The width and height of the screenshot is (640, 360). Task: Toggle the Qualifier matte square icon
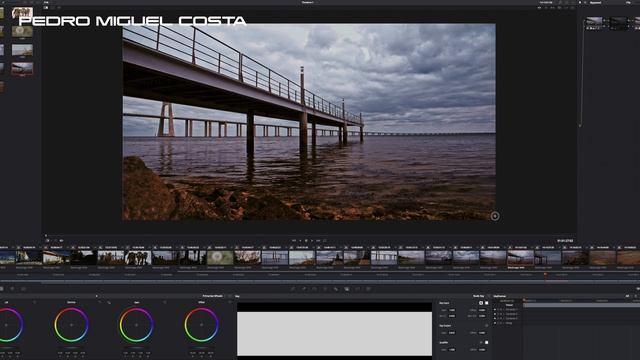(487, 342)
